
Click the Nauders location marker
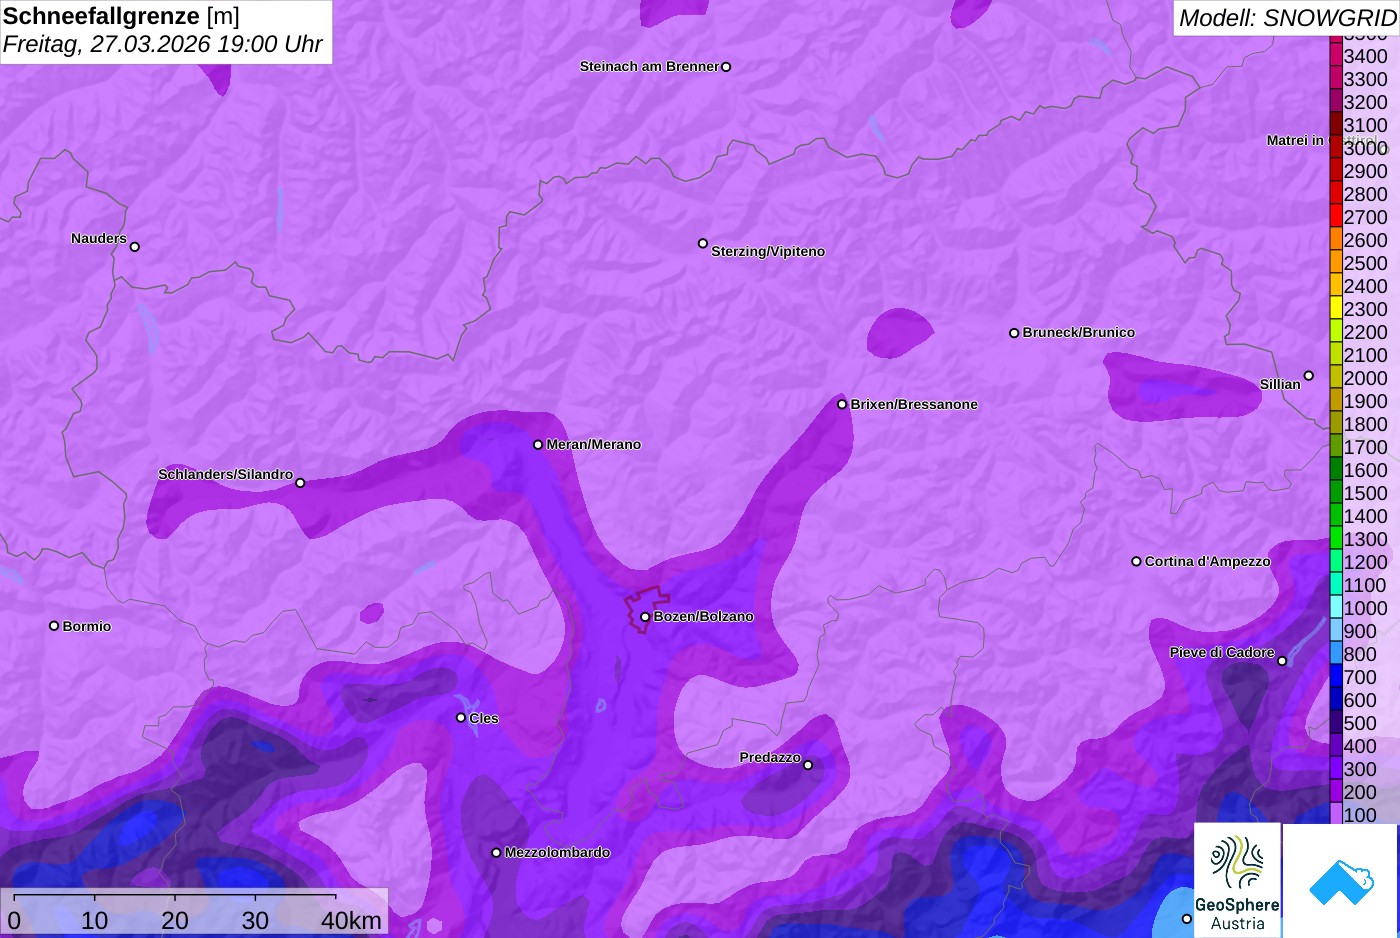135,247
